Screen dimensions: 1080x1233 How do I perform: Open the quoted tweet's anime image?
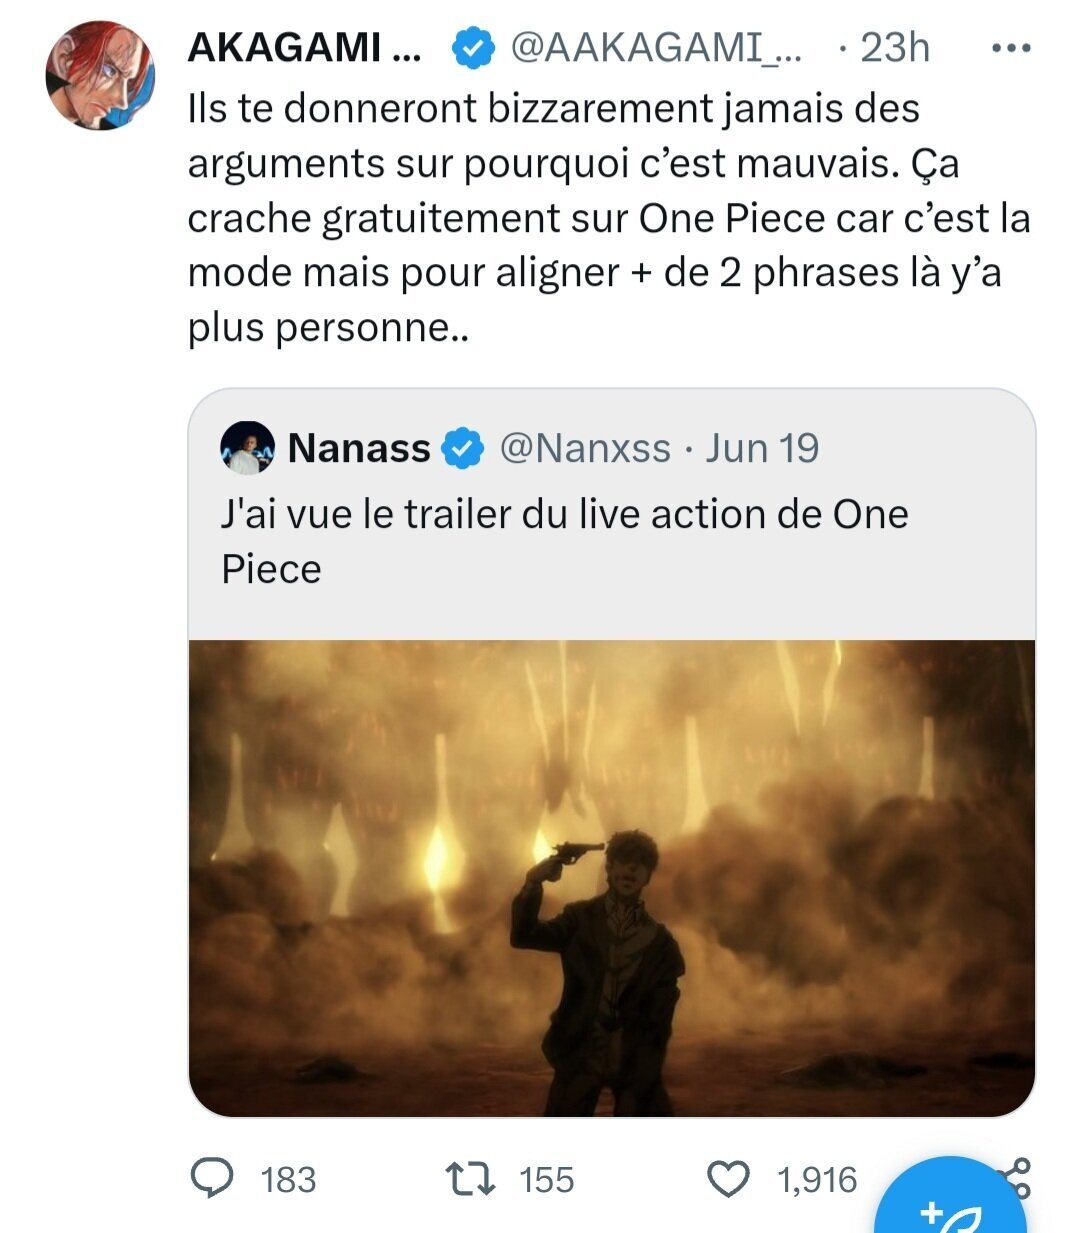pos(612,878)
